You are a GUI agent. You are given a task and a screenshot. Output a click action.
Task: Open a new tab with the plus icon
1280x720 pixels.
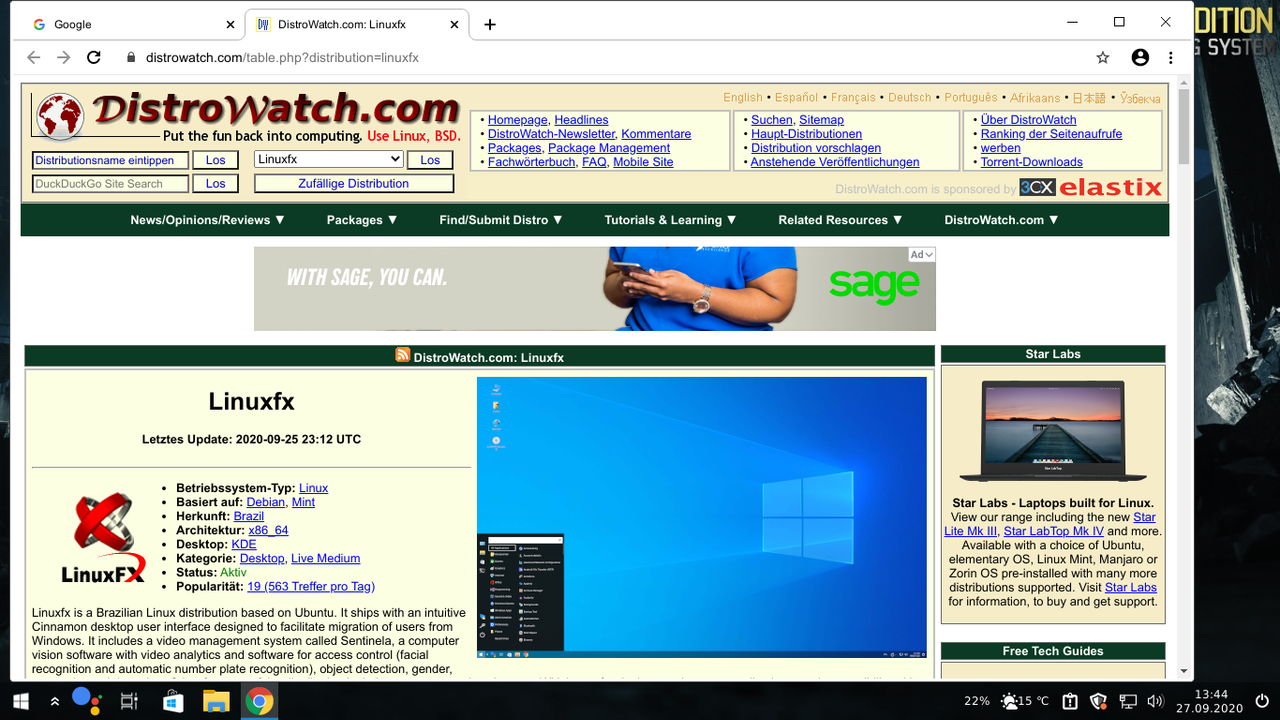pos(490,24)
